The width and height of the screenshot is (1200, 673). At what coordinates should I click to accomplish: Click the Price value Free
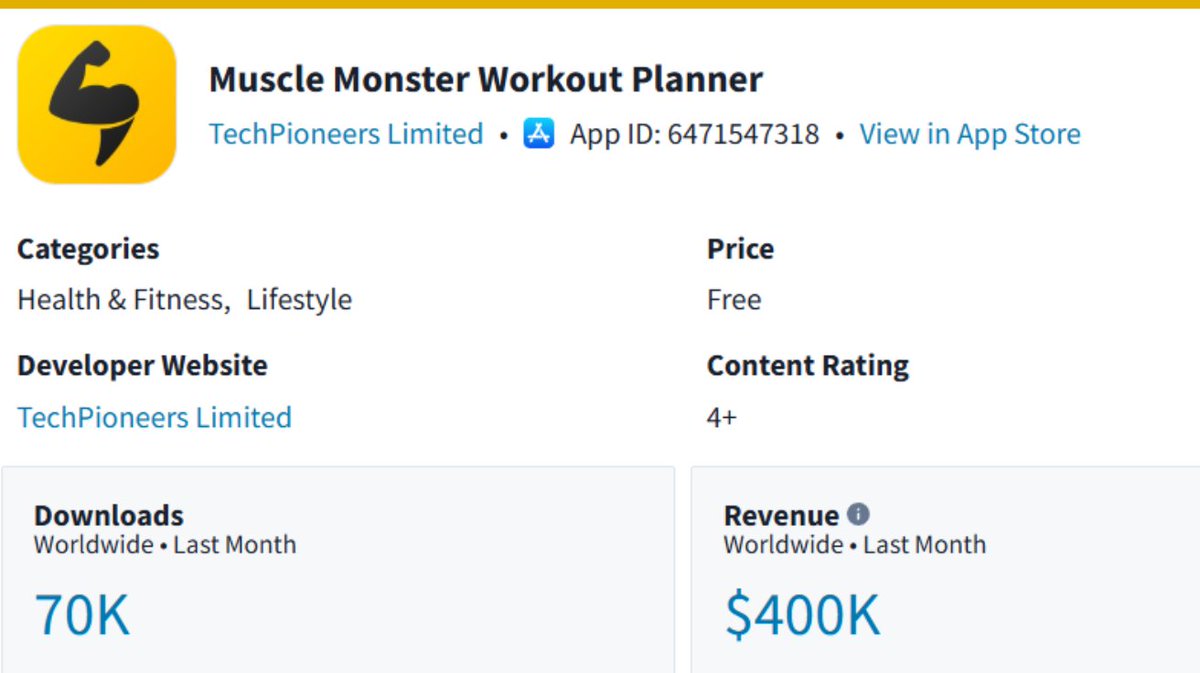(x=734, y=300)
